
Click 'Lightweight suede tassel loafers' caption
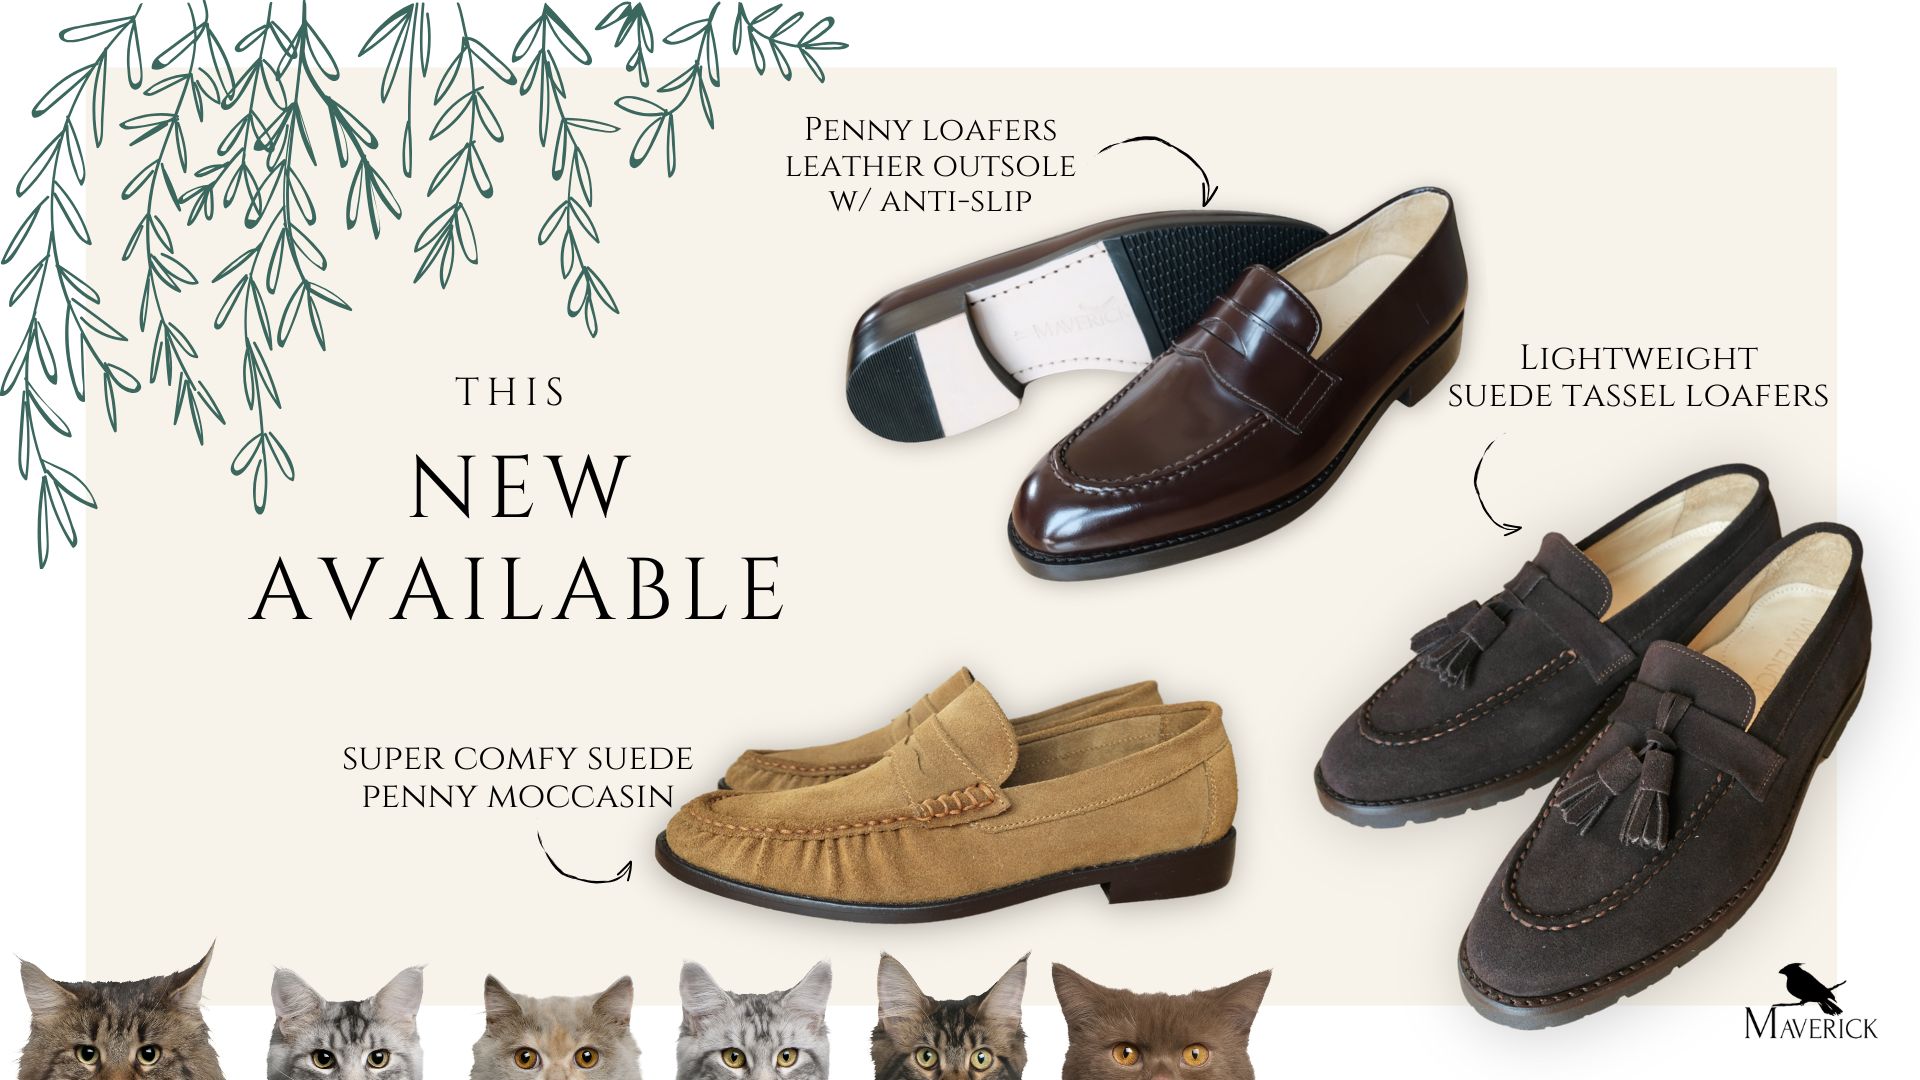(1638, 376)
